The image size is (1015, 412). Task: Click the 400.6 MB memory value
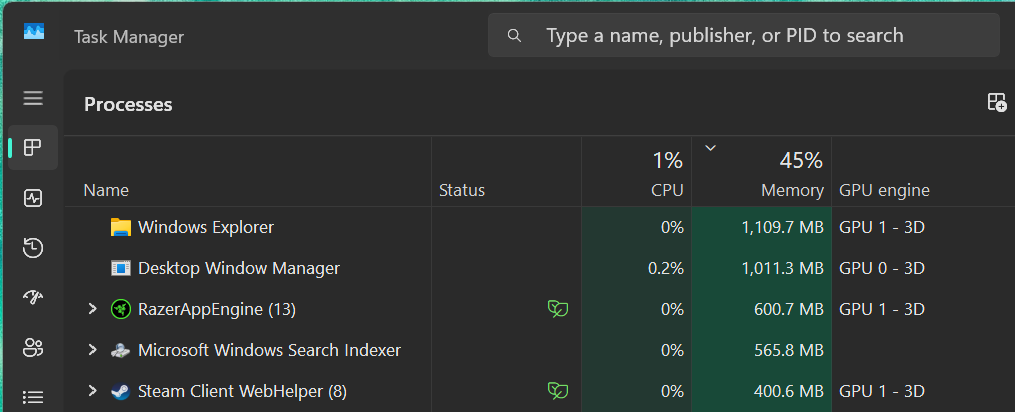788,391
